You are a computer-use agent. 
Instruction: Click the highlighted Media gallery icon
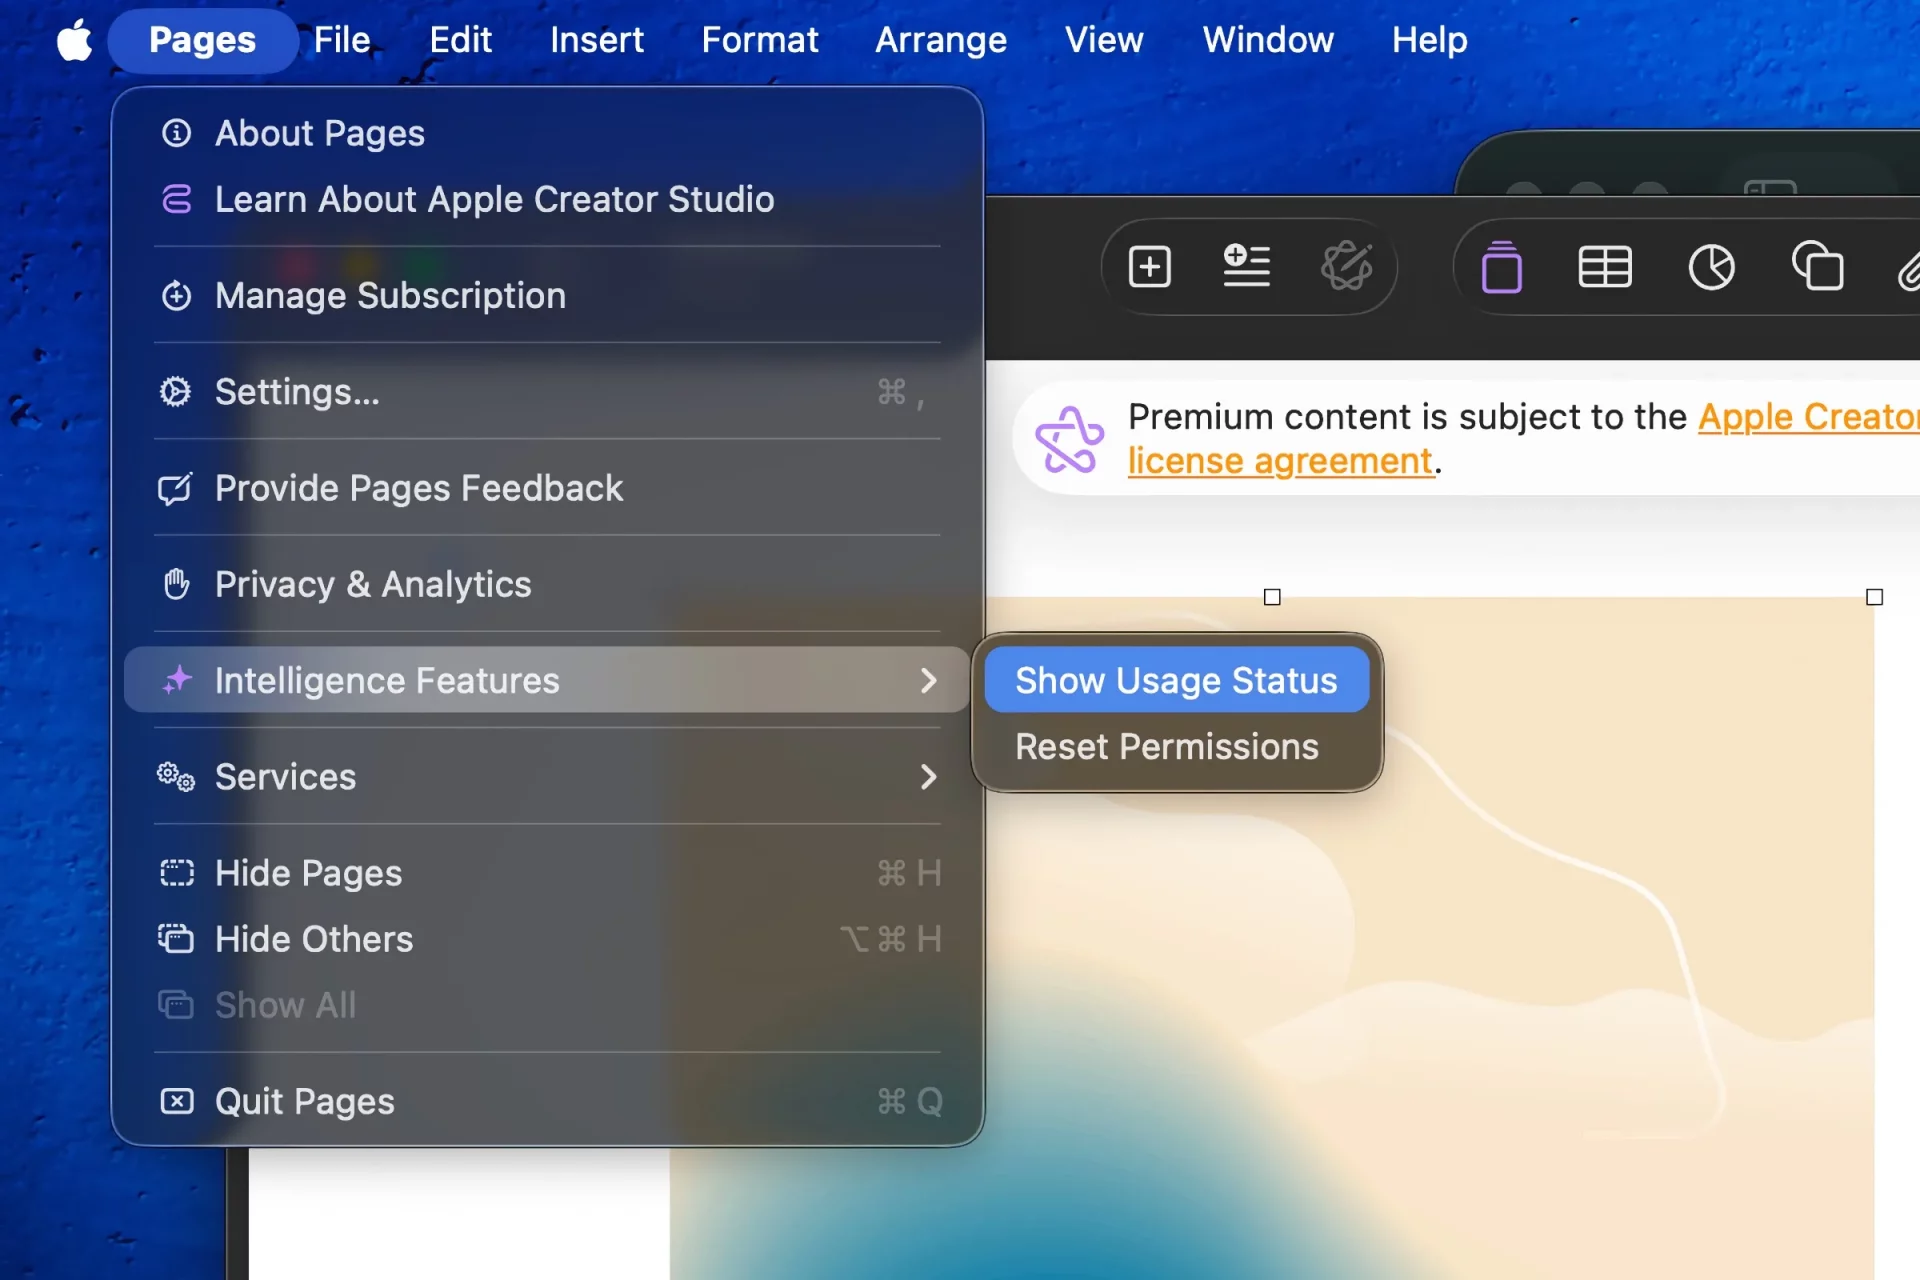(x=1503, y=267)
